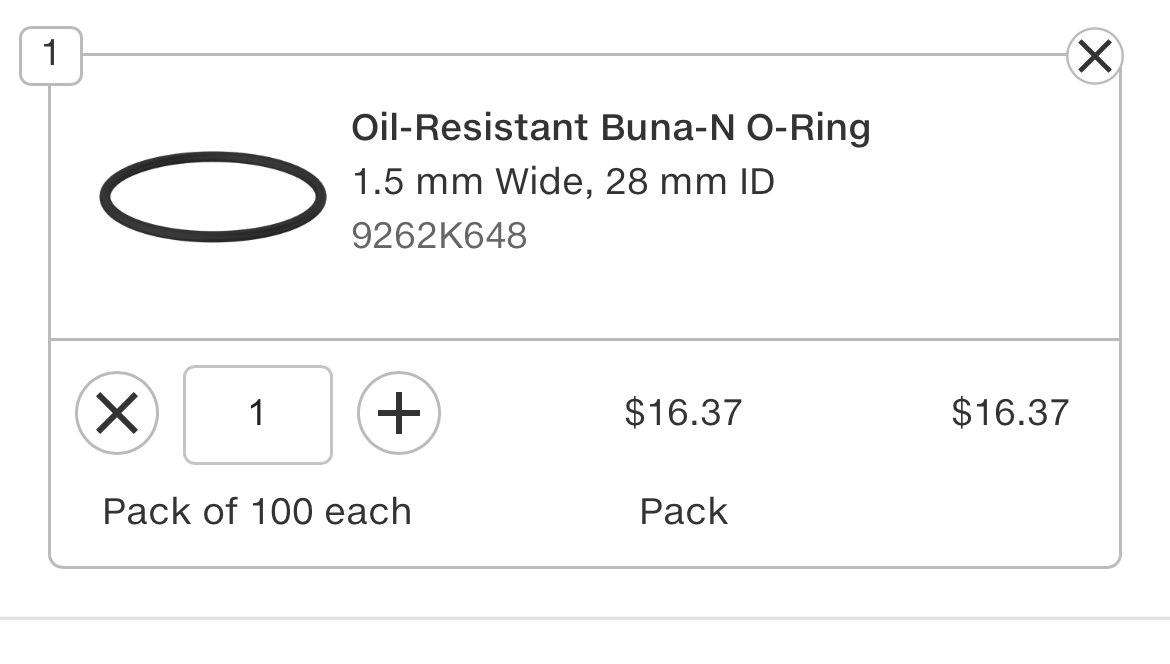Add another pack via circular plus icon
This screenshot has width=1170, height=664.
[x=398, y=413]
